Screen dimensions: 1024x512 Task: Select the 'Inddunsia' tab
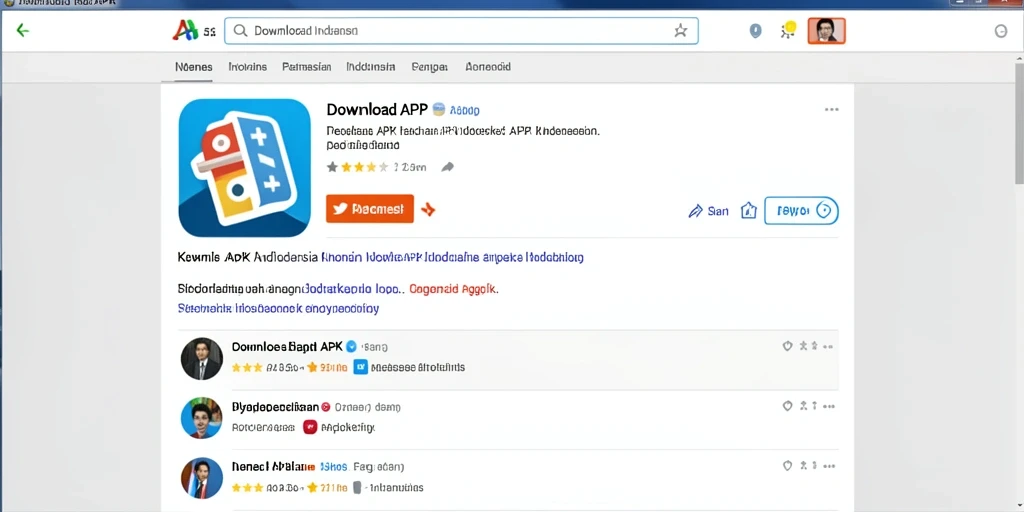pyautogui.click(x=370, y=67)
